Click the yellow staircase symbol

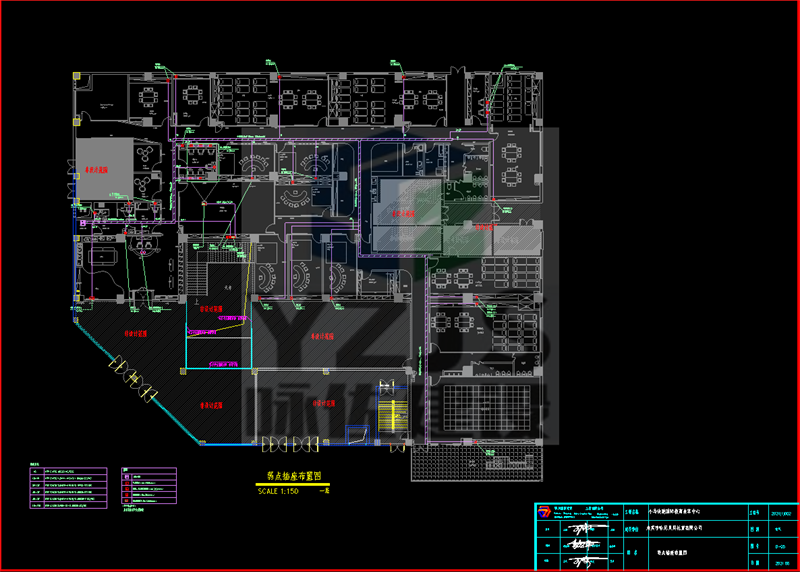[392, 415]
